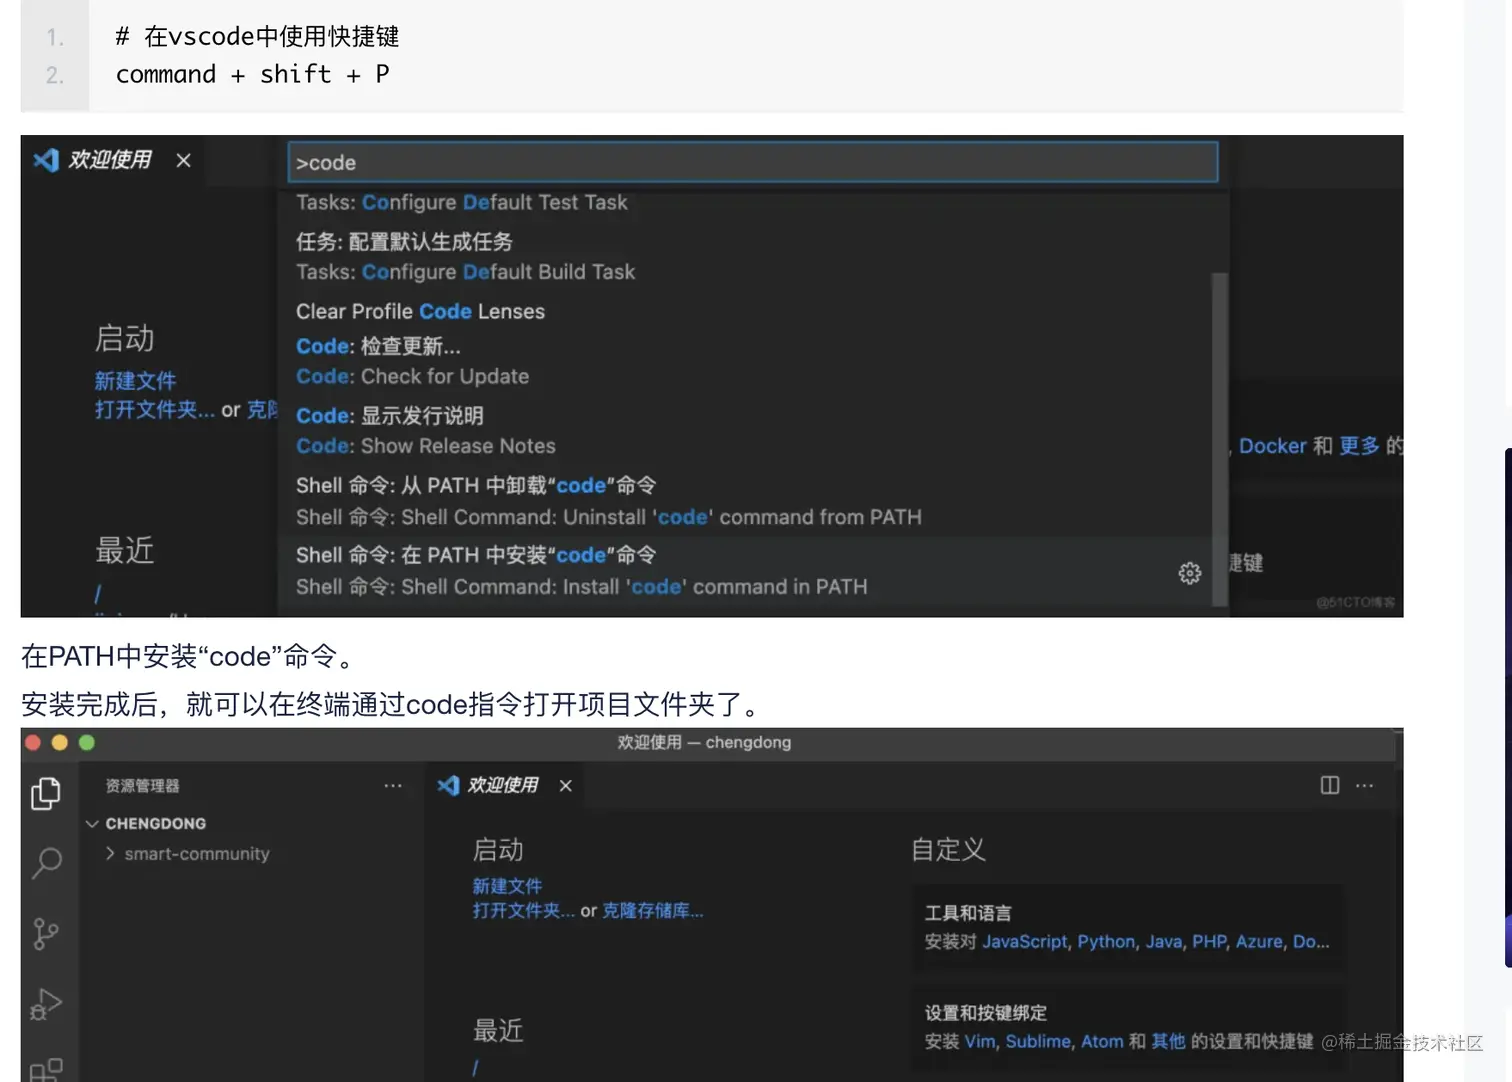
Task: Click 设置和按键绑定 card heading
Action: click(x=986, y=1013)
